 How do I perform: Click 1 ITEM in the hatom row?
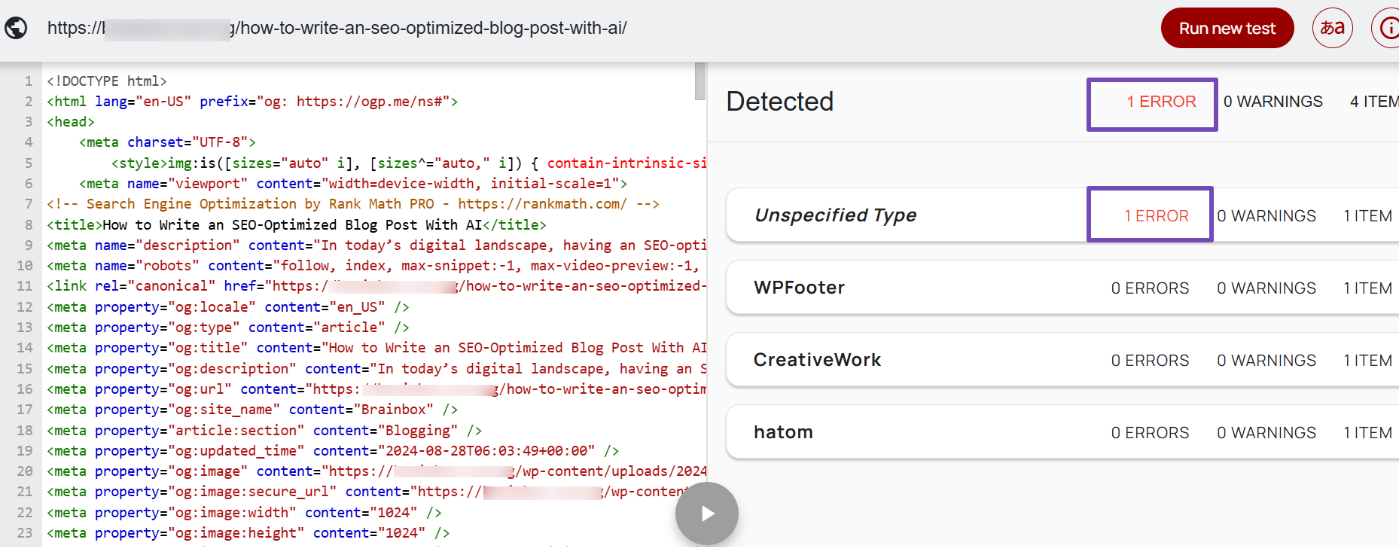1367,432
